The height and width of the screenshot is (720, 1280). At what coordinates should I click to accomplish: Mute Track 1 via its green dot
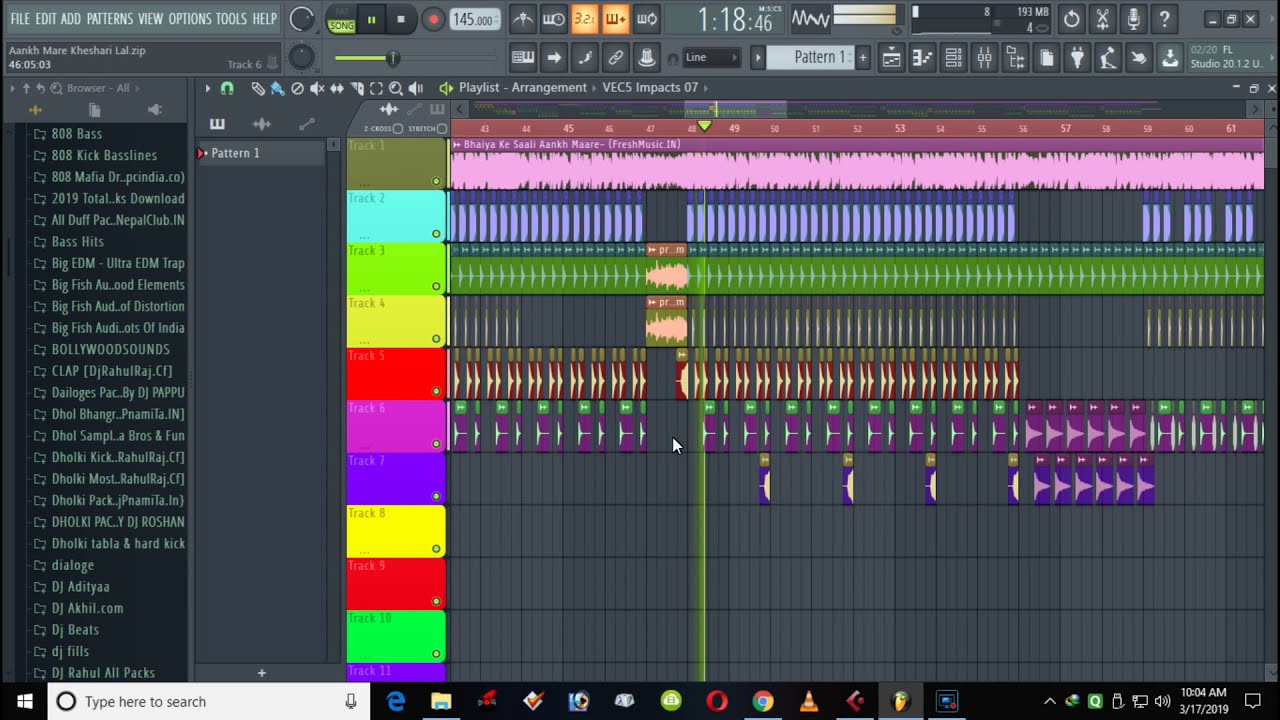(x=436, y=181)
